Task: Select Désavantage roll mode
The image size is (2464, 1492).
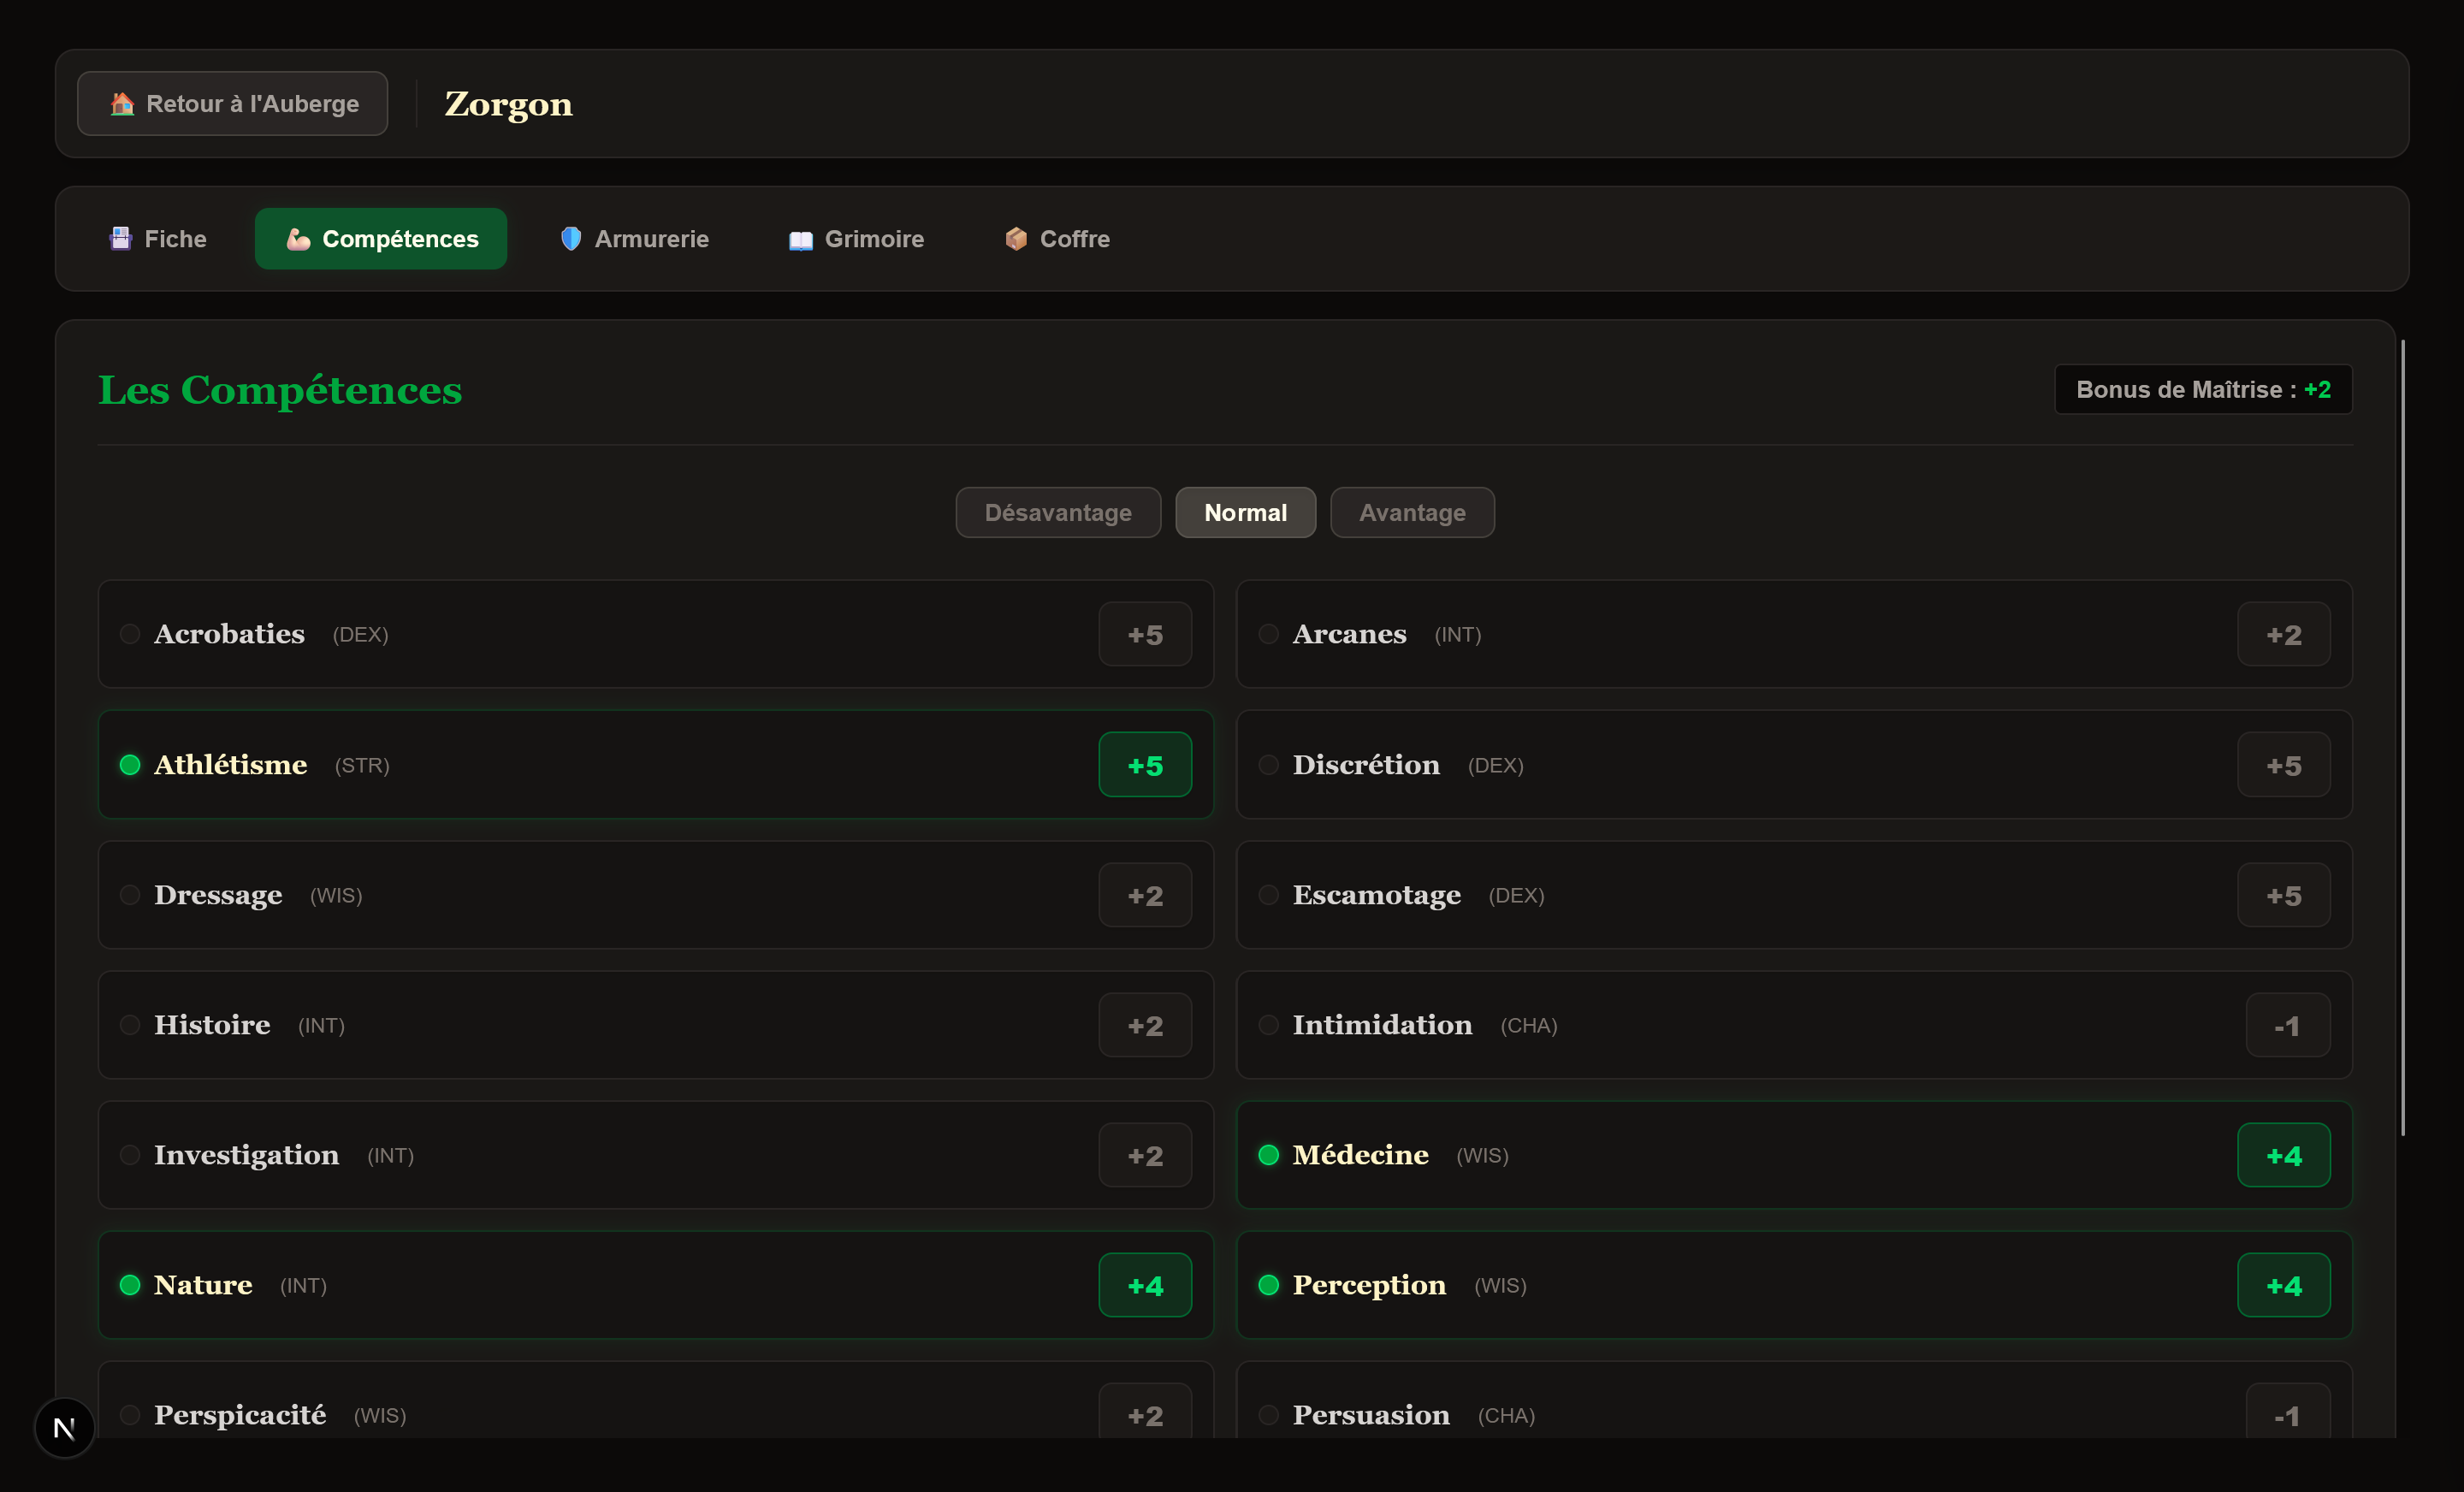Action: point(1058,512)
